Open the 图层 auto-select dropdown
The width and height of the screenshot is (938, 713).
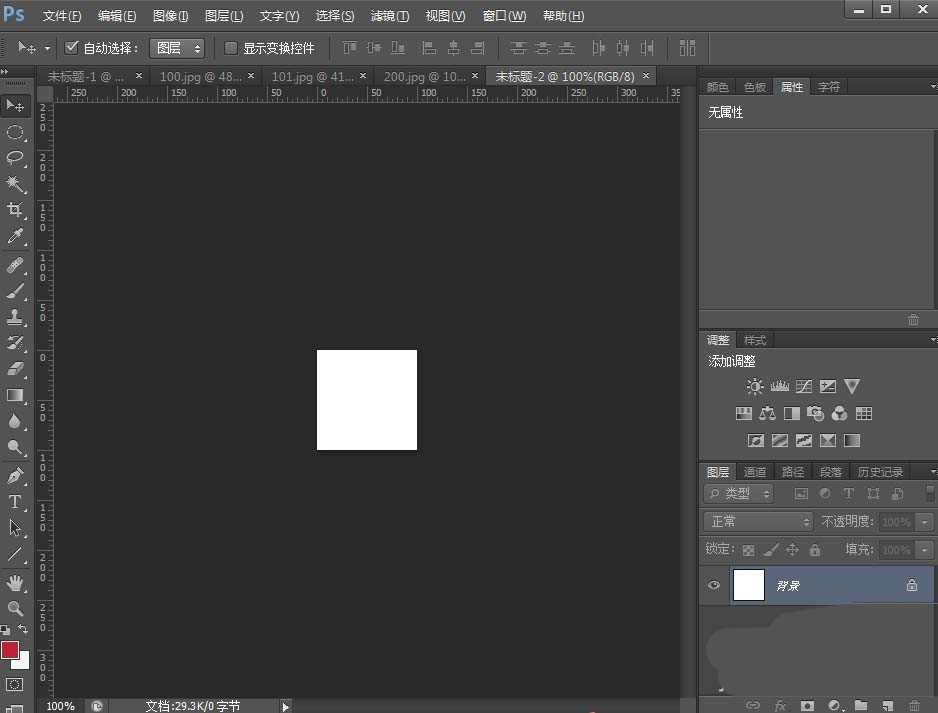(x=177, y=48)
